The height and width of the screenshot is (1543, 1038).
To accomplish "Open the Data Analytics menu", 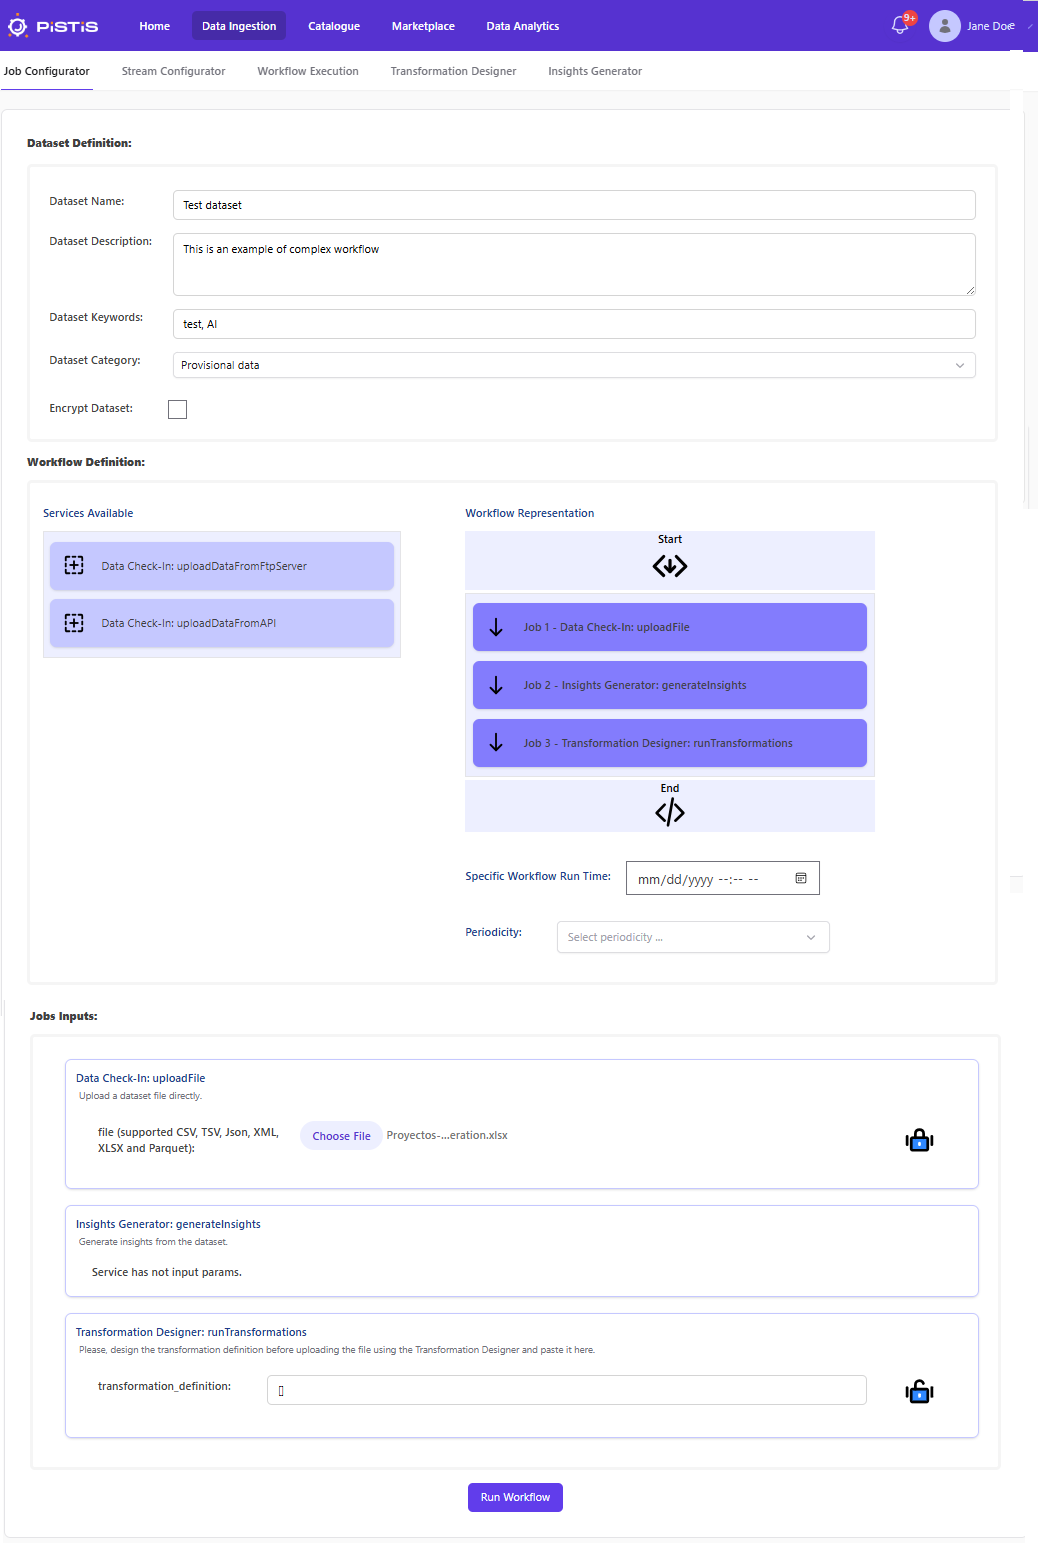I will (x=523, y=26).
